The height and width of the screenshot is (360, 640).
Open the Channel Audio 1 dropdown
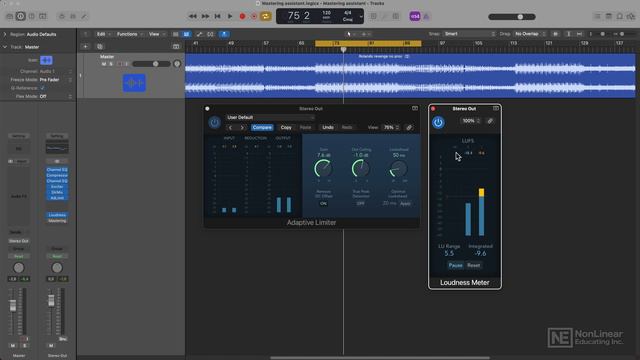point(55,71)
